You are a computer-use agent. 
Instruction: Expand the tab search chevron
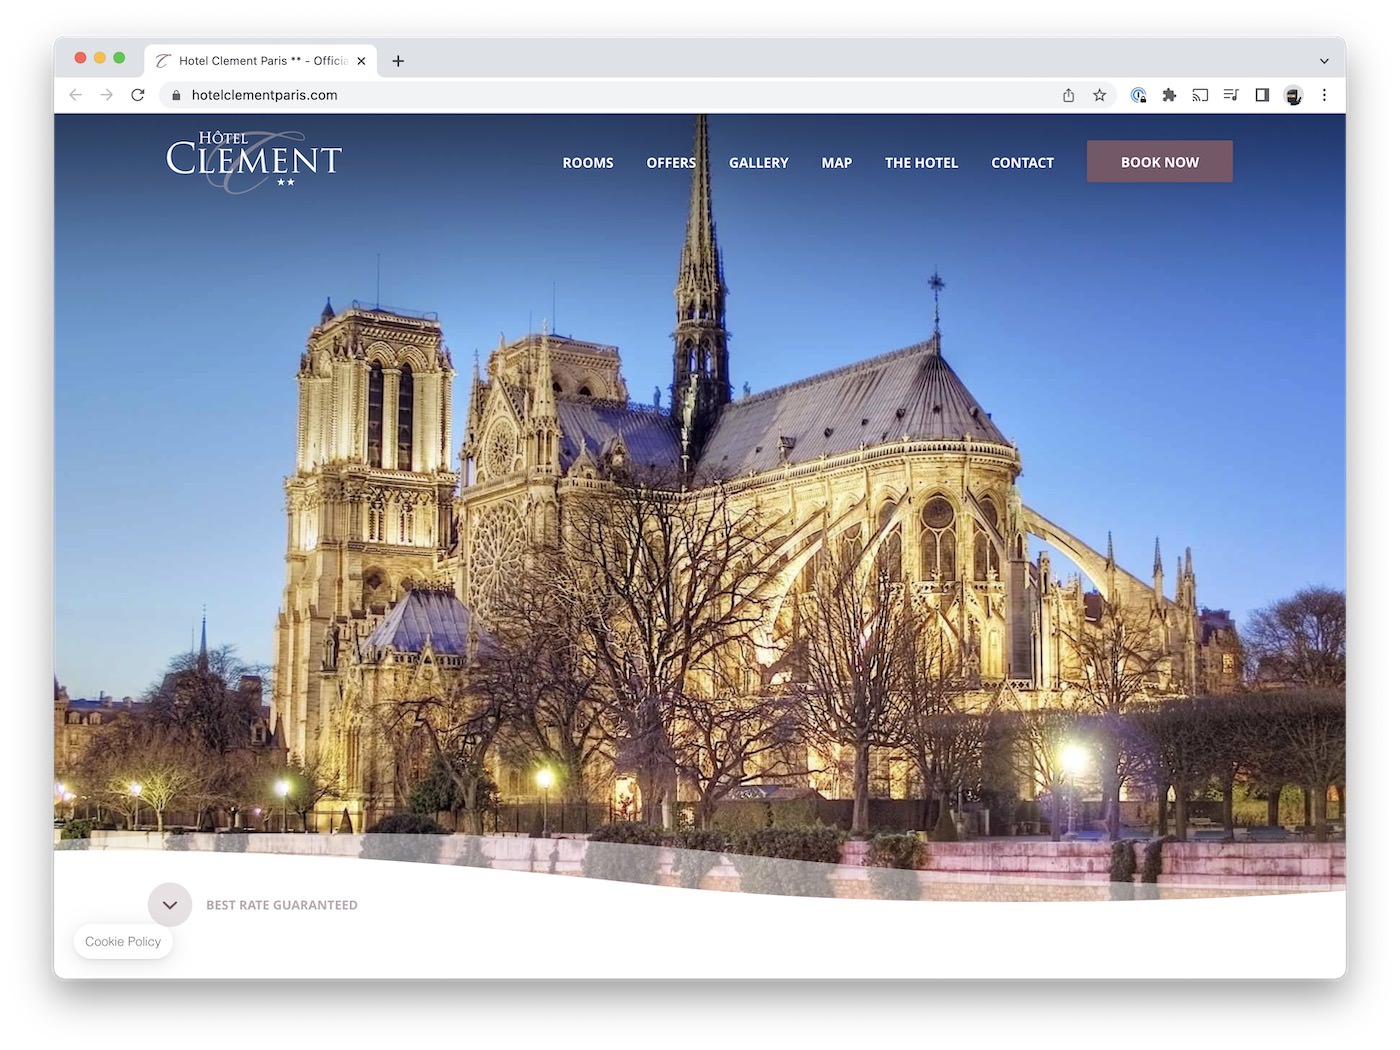coord(1324,61)
